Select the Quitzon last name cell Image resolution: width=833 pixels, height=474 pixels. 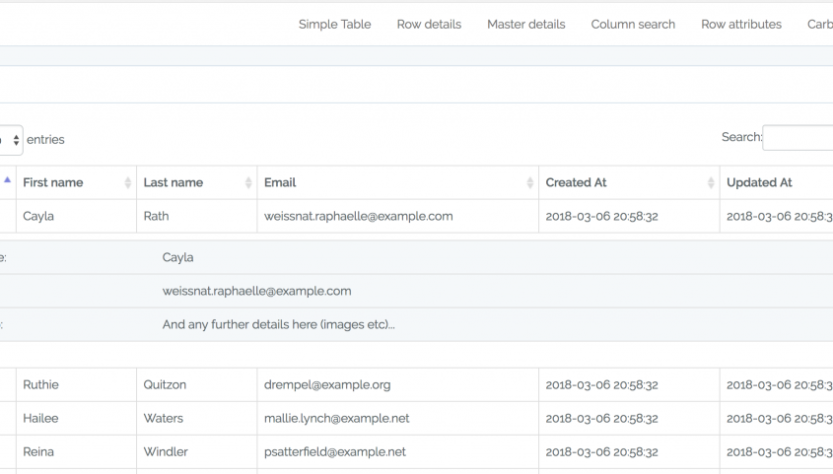197,385
